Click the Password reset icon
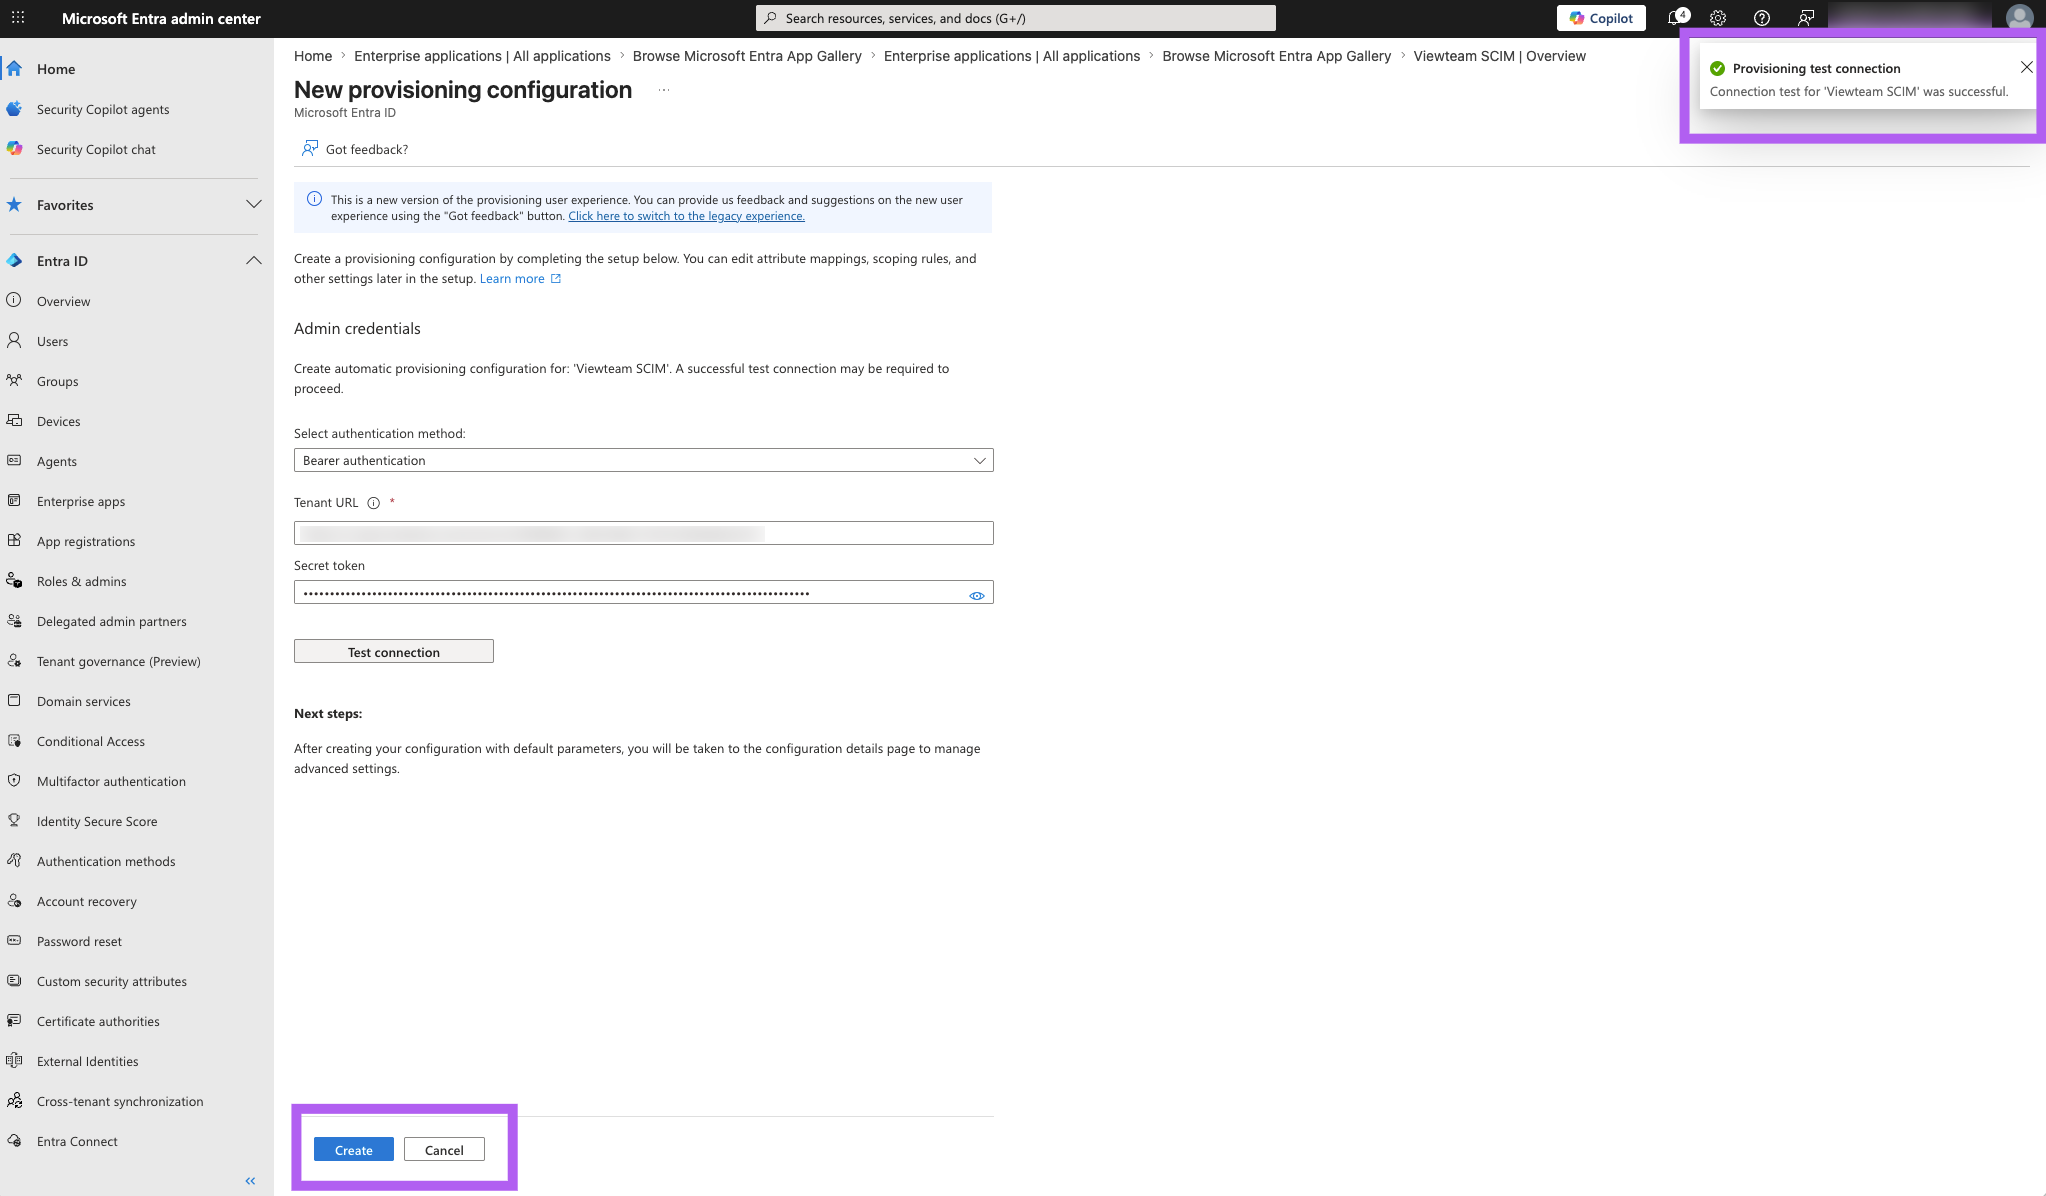Image resolution: width=2046 pixels, height=1196 pixels. 14,941
